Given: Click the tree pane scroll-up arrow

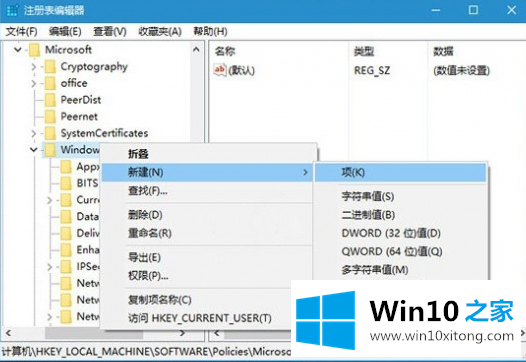Looking at the screenshot, I should pyautogui.click(x=197, y=50).
